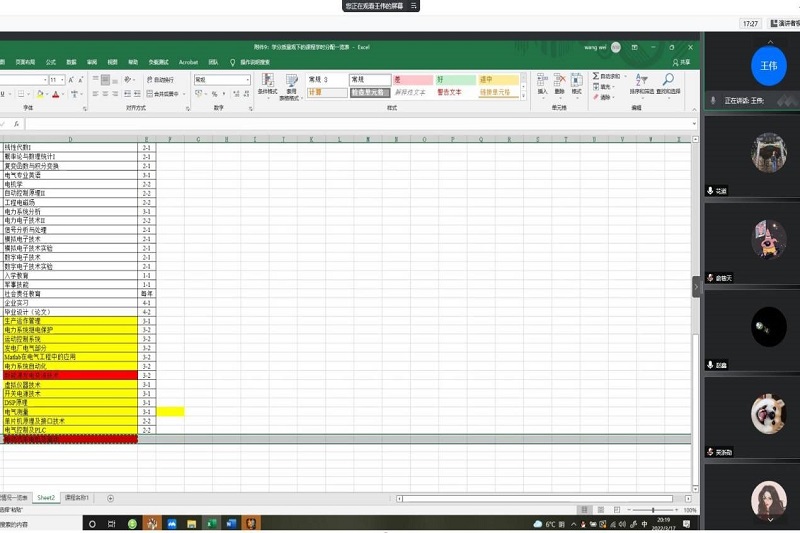The width and height of the screenshot is (800, 533).
Task: Open the font size dropdown showing 11
Action: (62, 80)
